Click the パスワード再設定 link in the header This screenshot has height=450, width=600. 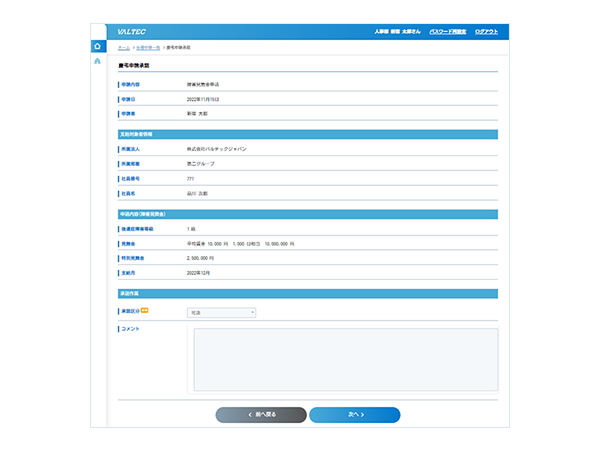click(x=446, y=32)
